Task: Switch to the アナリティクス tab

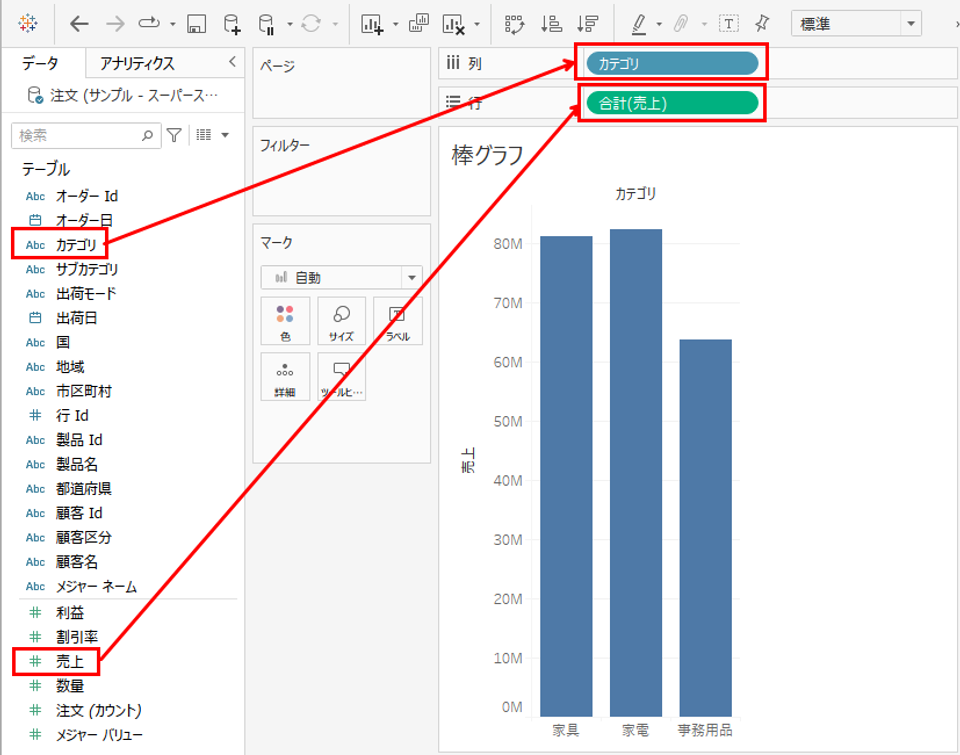Action: pos(137,63)
